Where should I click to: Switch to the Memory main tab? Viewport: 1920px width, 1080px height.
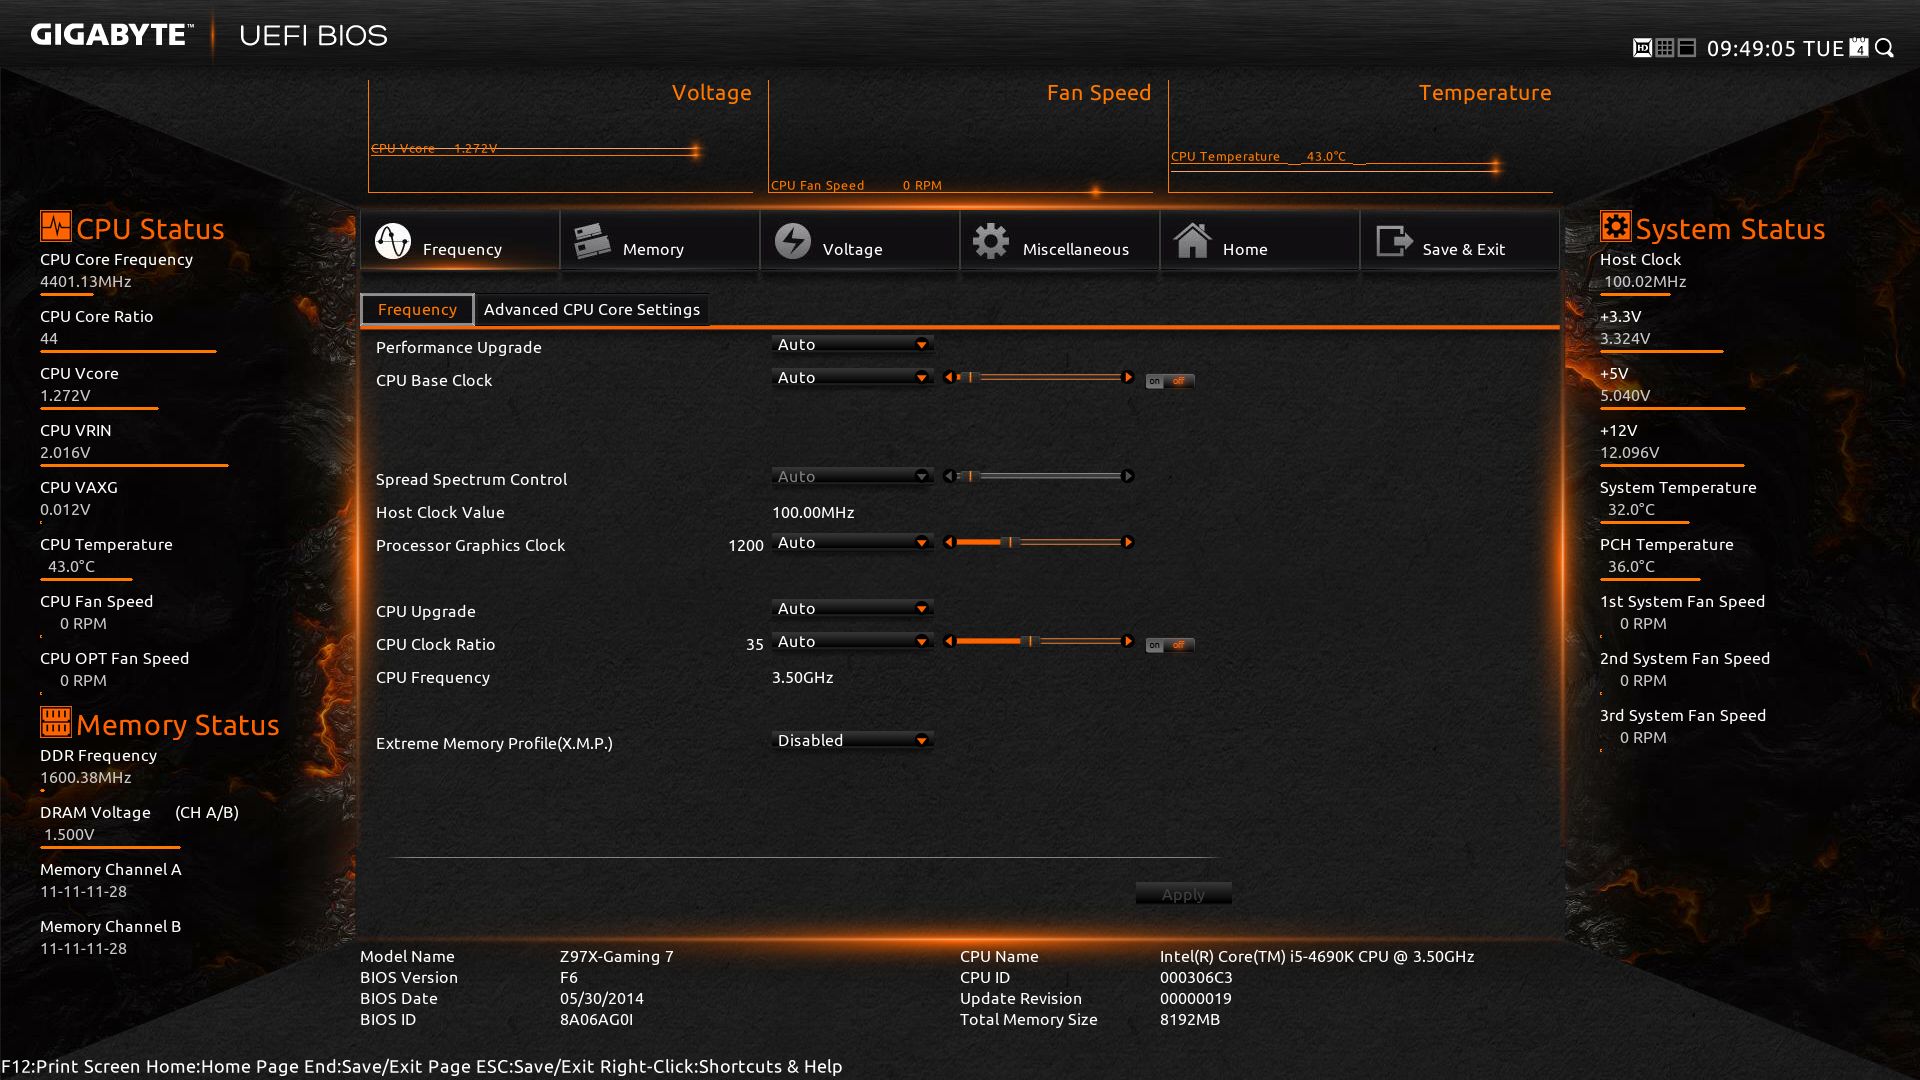click(659, 240)
